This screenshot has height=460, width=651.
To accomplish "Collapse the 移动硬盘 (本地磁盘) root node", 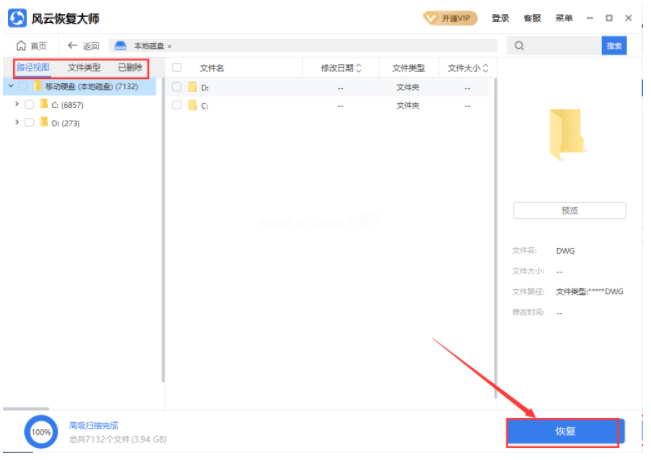I will pos(10,87).
